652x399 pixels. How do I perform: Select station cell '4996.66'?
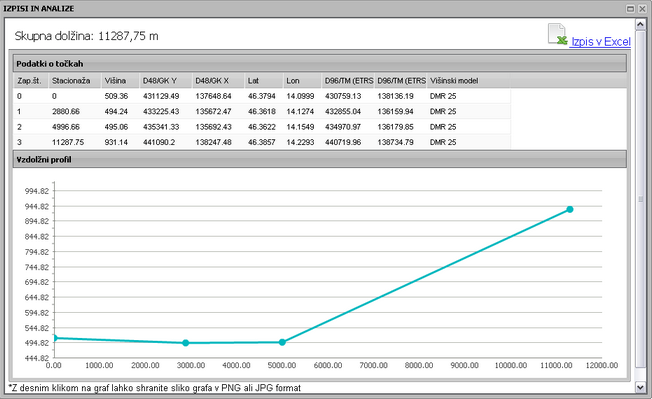click(66, 127)
